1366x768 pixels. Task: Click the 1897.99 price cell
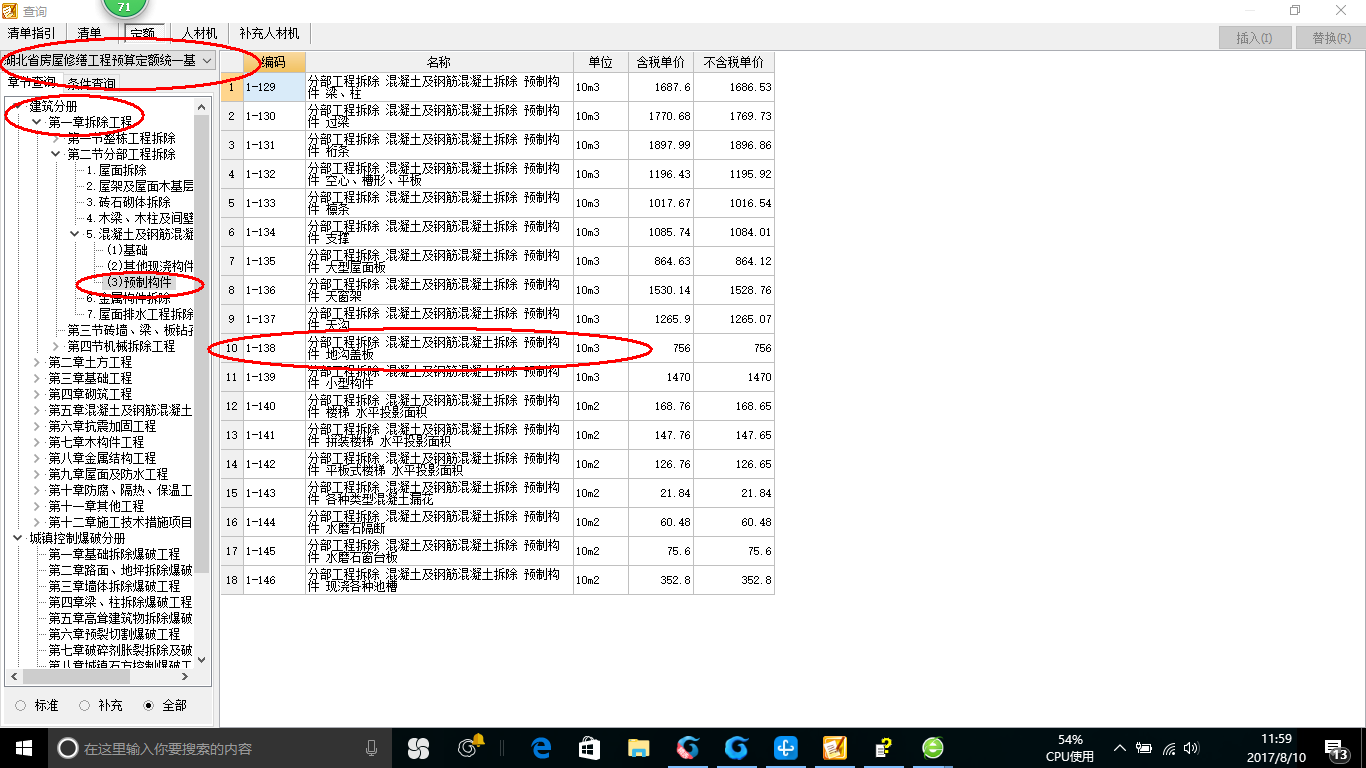click(661, 145)
